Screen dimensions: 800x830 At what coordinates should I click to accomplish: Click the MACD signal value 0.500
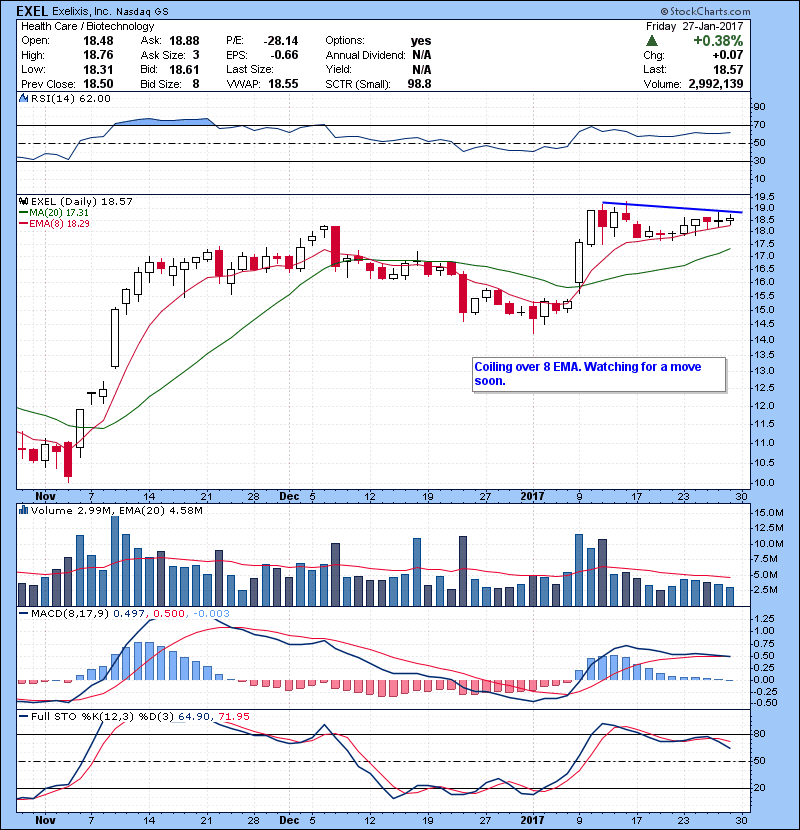pos(169,614)
